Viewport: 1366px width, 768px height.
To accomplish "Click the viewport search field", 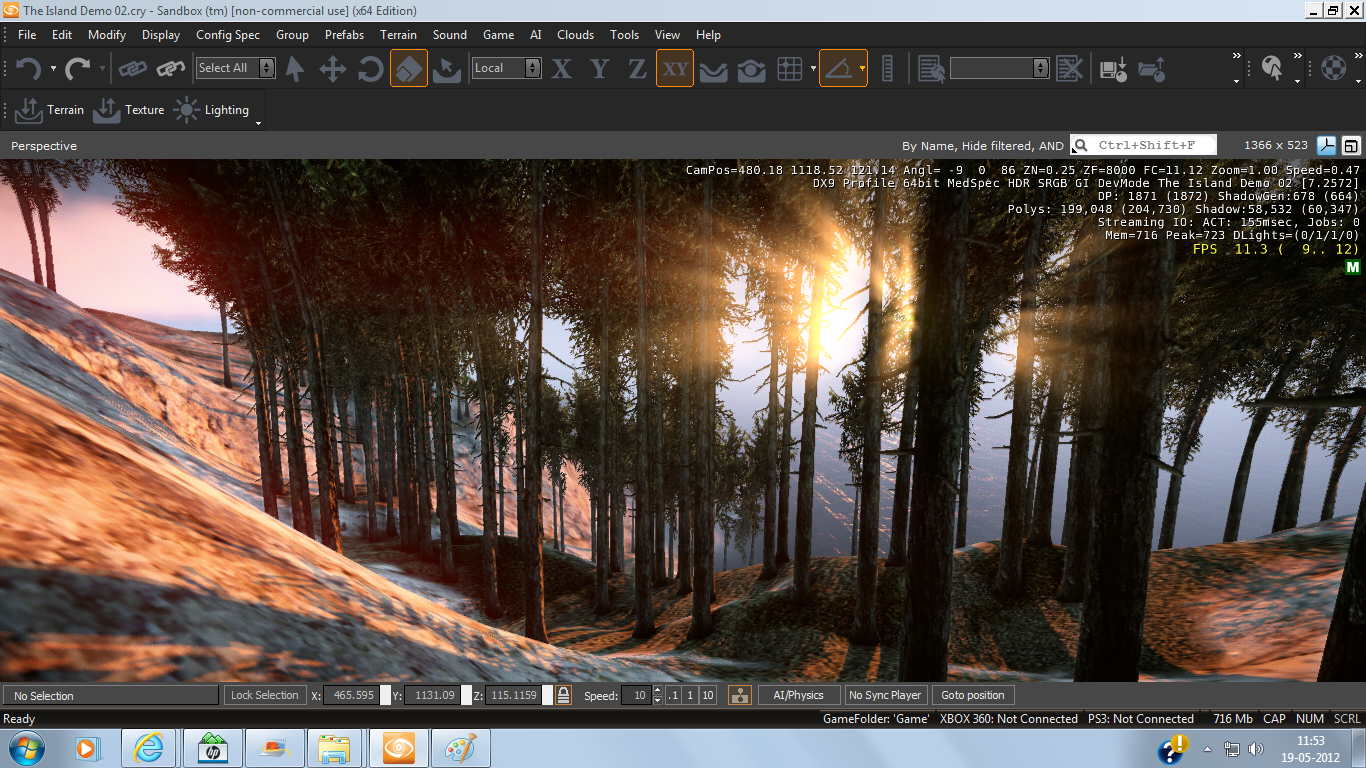I will point(1143,145).
